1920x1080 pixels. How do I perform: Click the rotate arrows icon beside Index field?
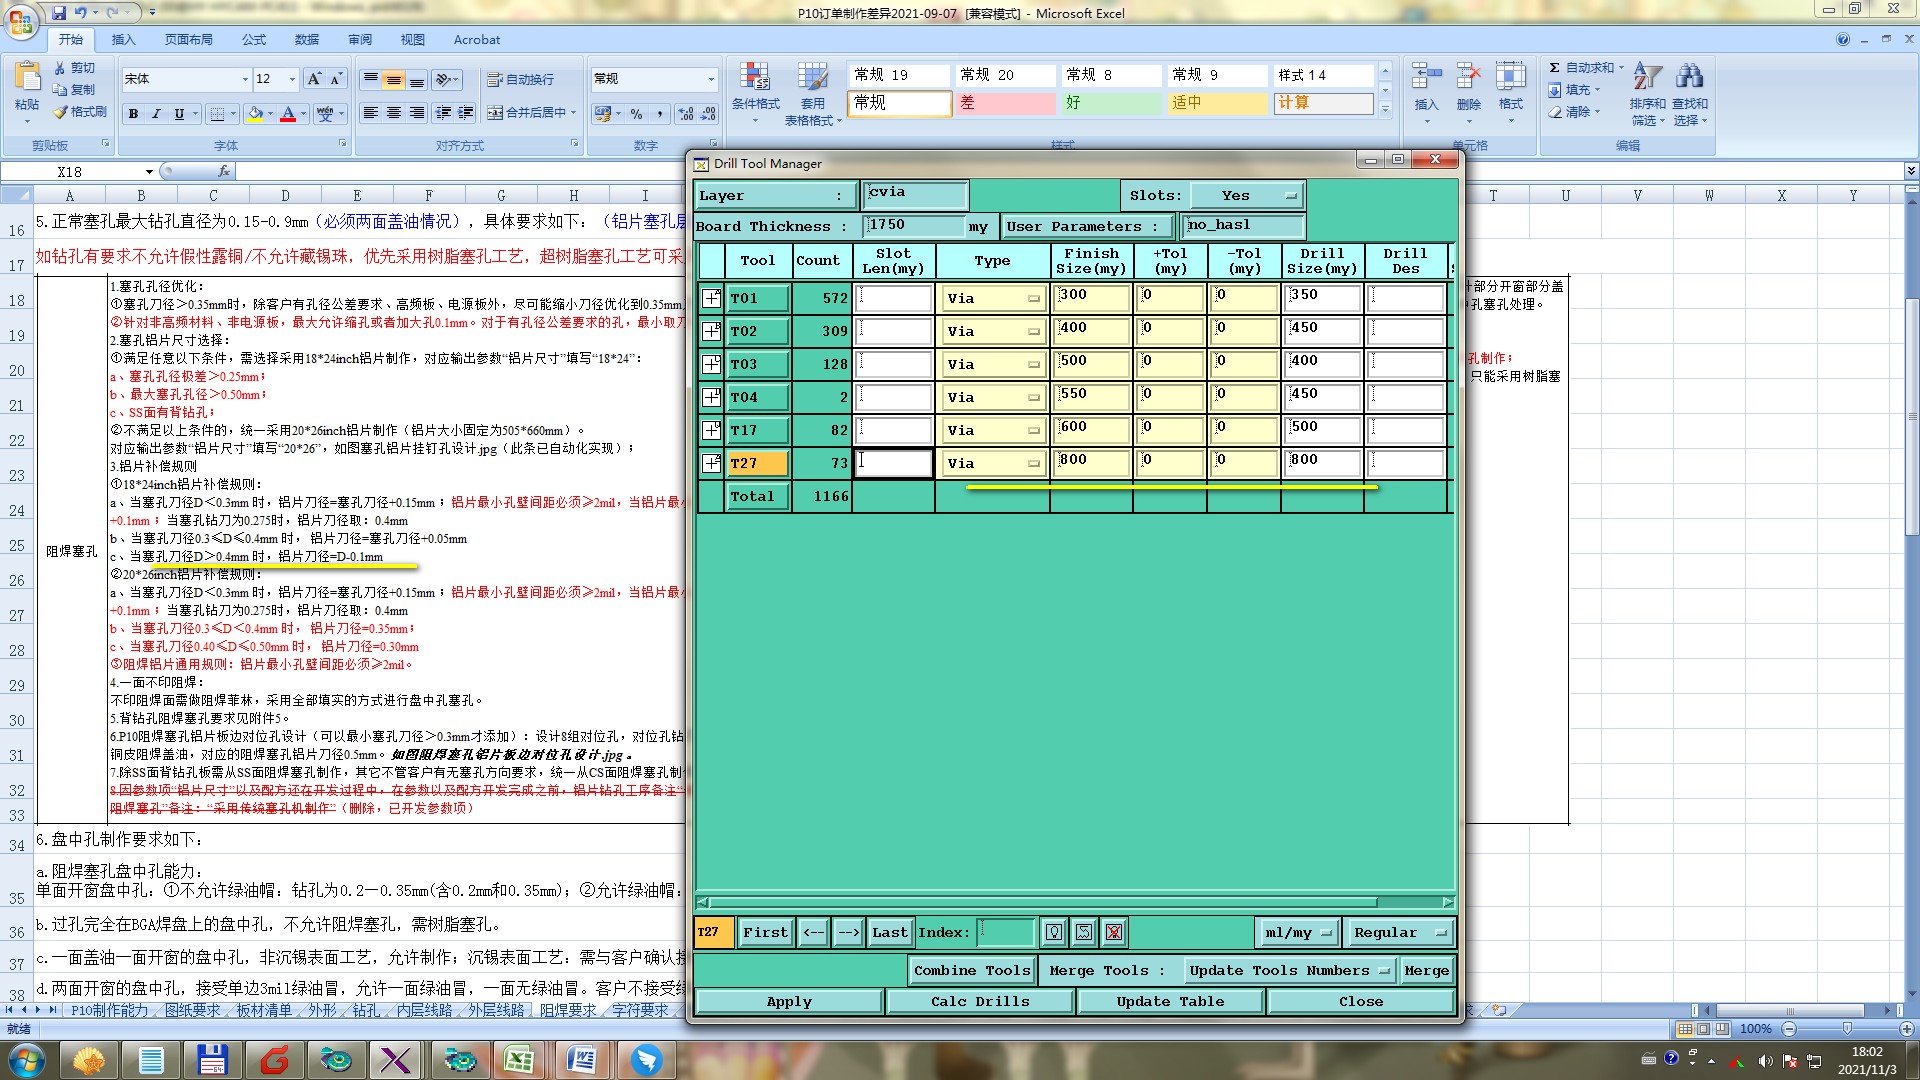coord(1084,932)
